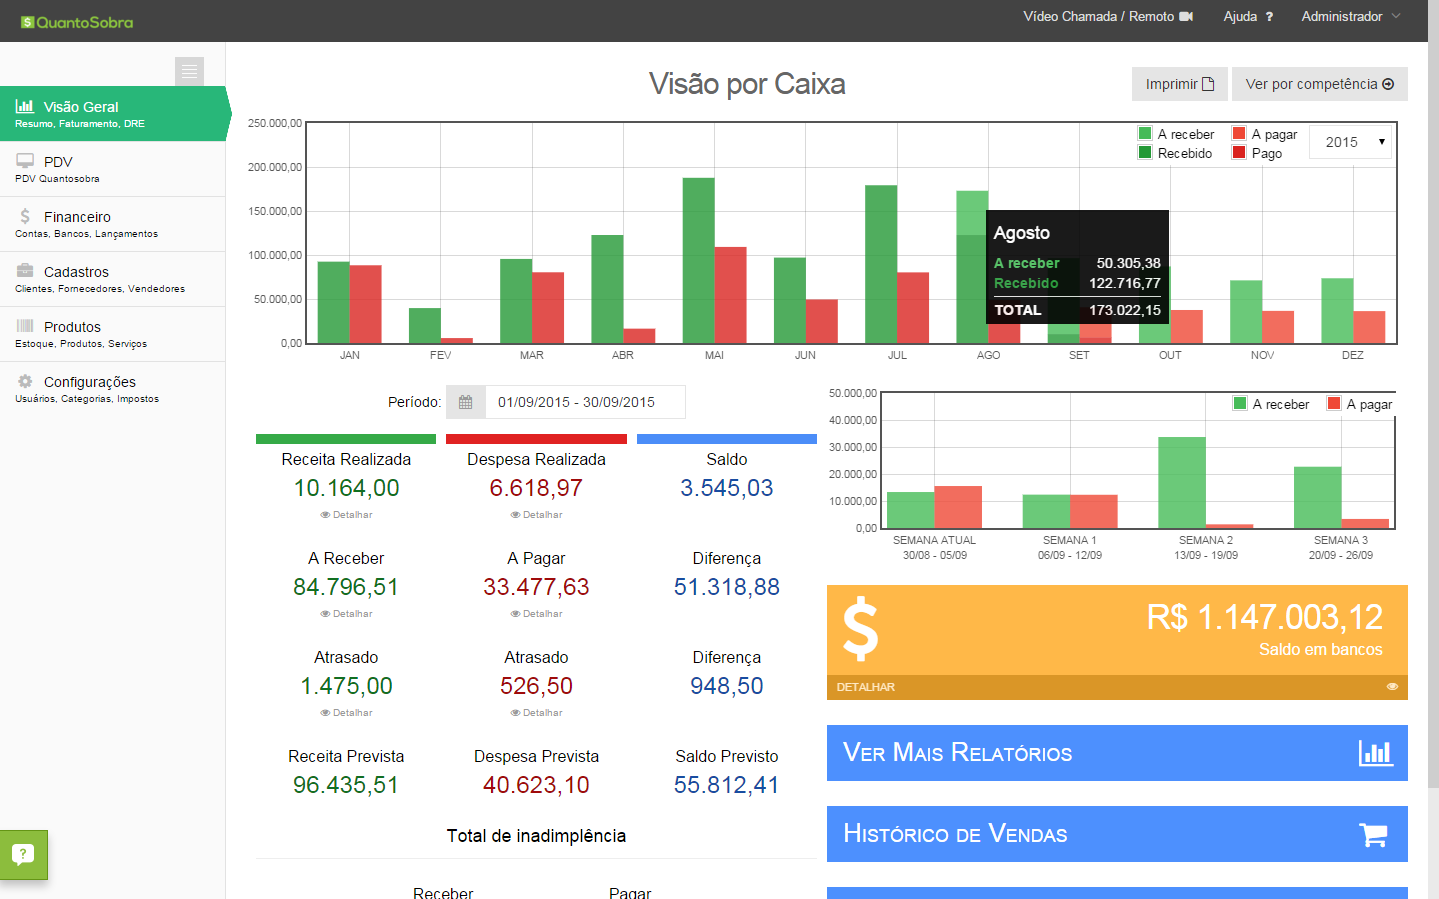Click shopping cart icon in Histórico de Vendas
1439x899 pixels.
[1374, 835]
